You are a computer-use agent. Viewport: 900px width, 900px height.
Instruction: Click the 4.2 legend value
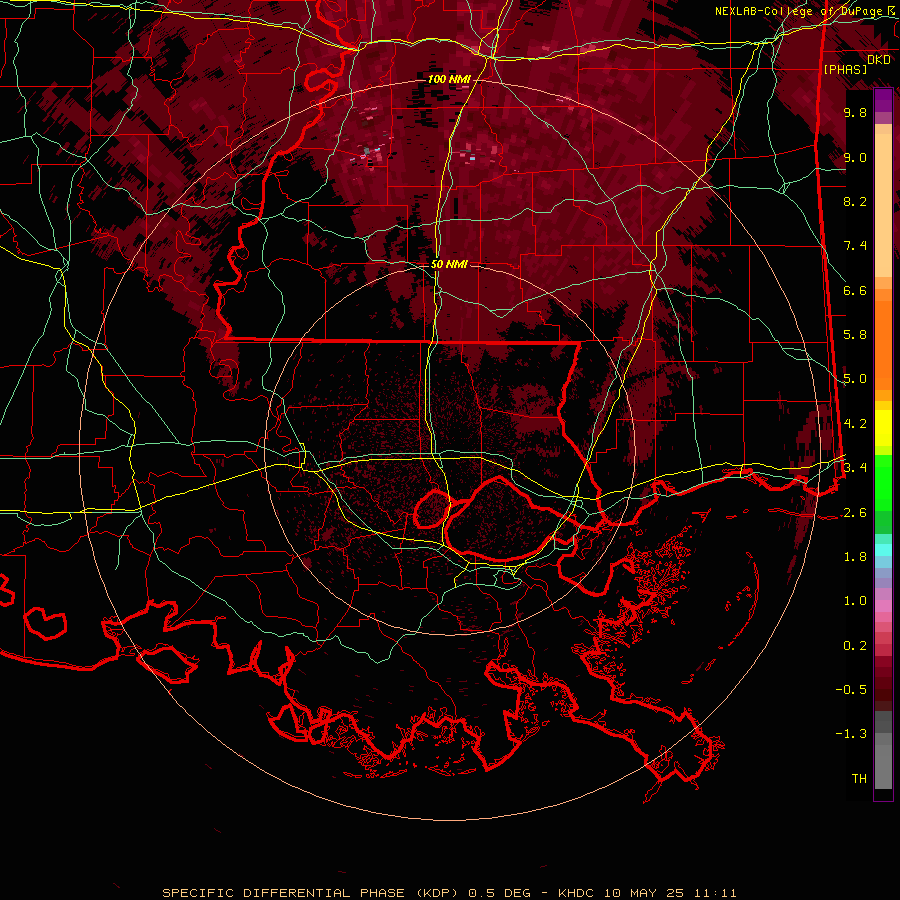pos(855,424)
